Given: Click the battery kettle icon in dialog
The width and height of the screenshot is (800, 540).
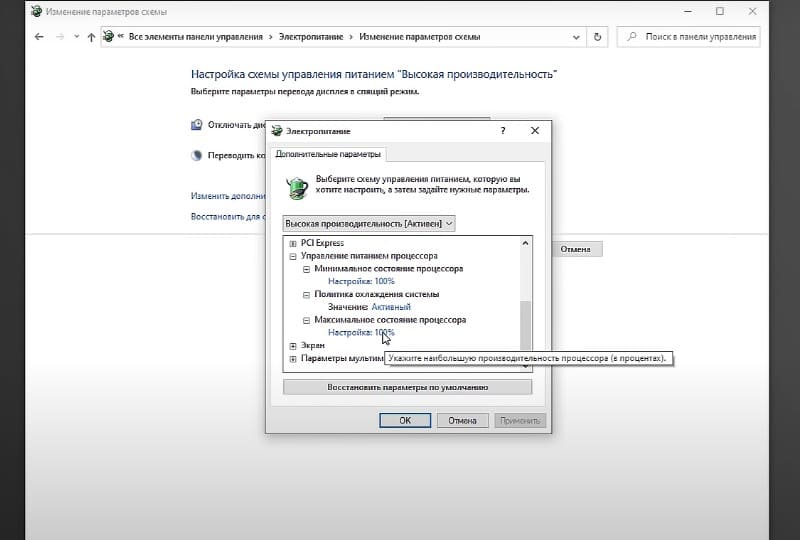Looking at the screenshot, I should (296, 187).
